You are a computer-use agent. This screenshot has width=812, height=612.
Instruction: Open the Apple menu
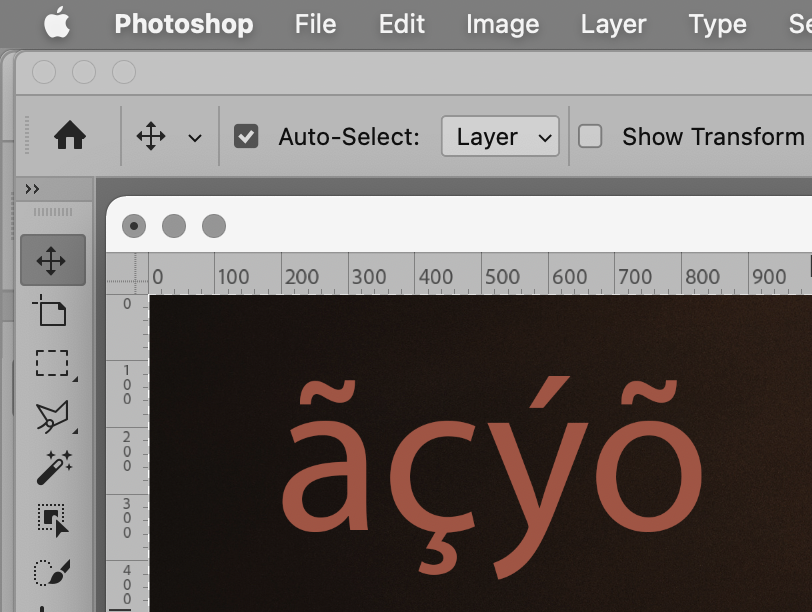click(x=57, y=24)
